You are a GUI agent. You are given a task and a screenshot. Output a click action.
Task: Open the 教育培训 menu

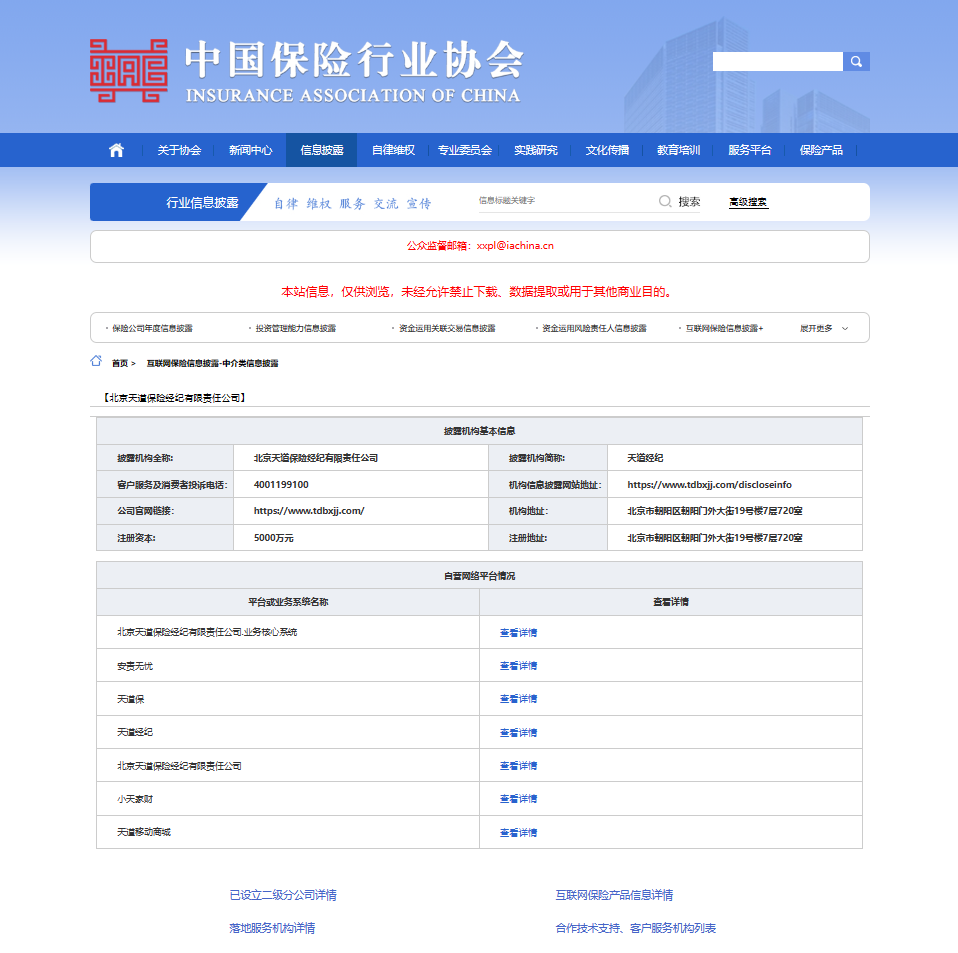pos(679,150)
